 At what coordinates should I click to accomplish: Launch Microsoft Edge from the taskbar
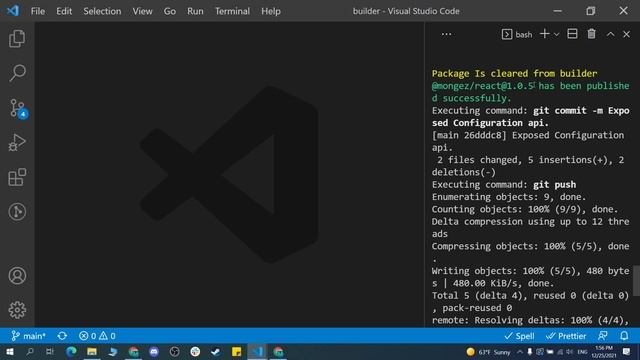tap(71, 352)
